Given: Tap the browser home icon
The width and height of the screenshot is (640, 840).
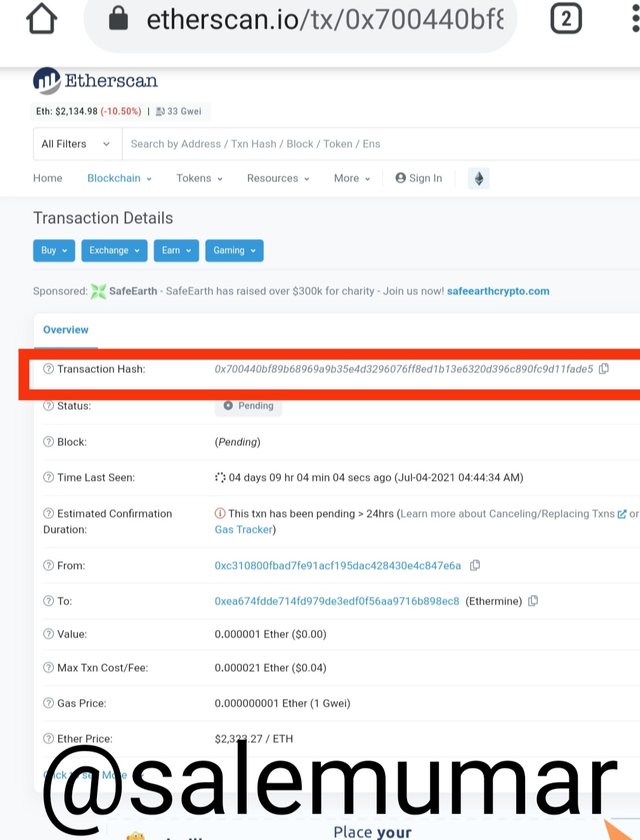Looking at the screenshot, I should (x=42, y=19).
